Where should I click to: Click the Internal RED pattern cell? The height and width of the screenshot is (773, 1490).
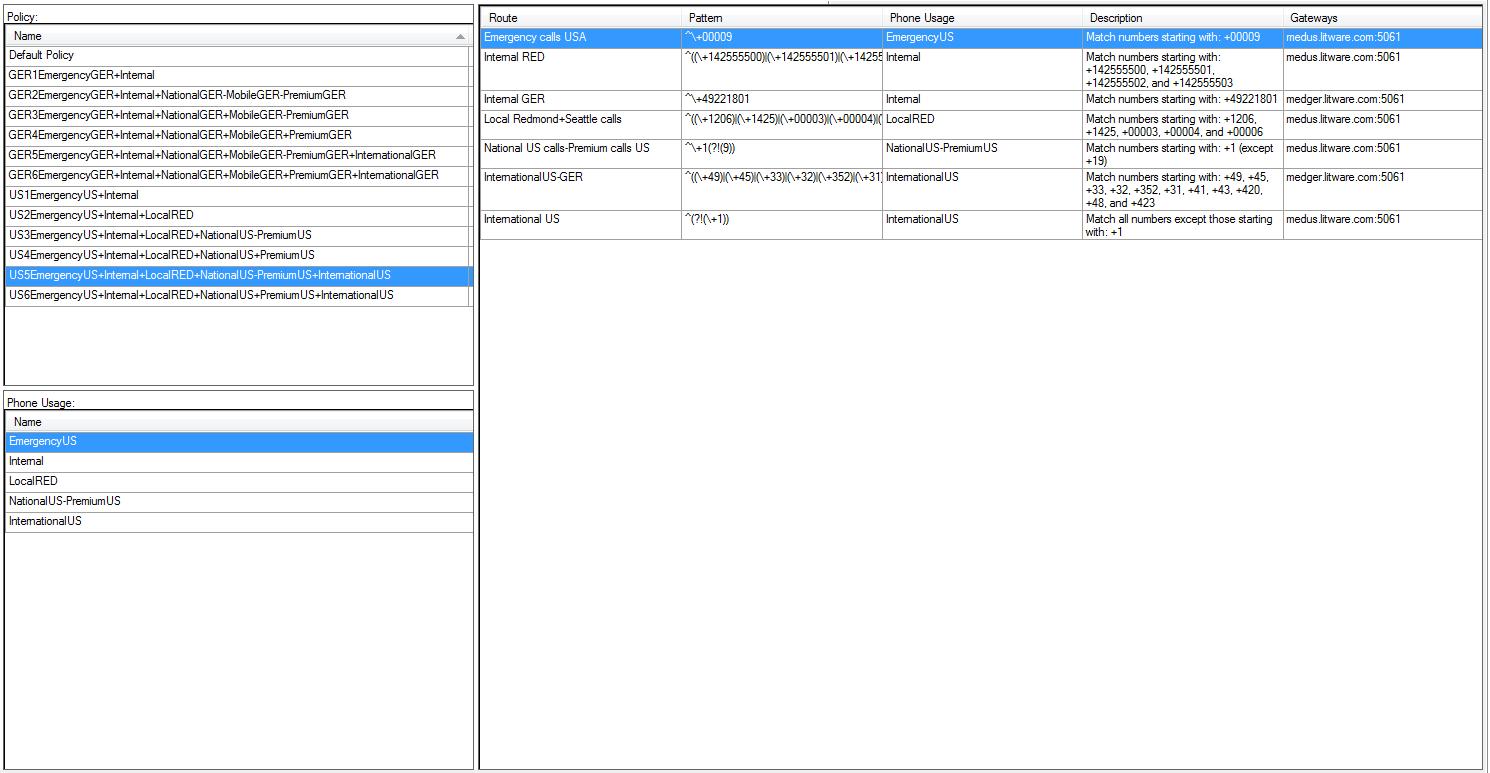782,69
